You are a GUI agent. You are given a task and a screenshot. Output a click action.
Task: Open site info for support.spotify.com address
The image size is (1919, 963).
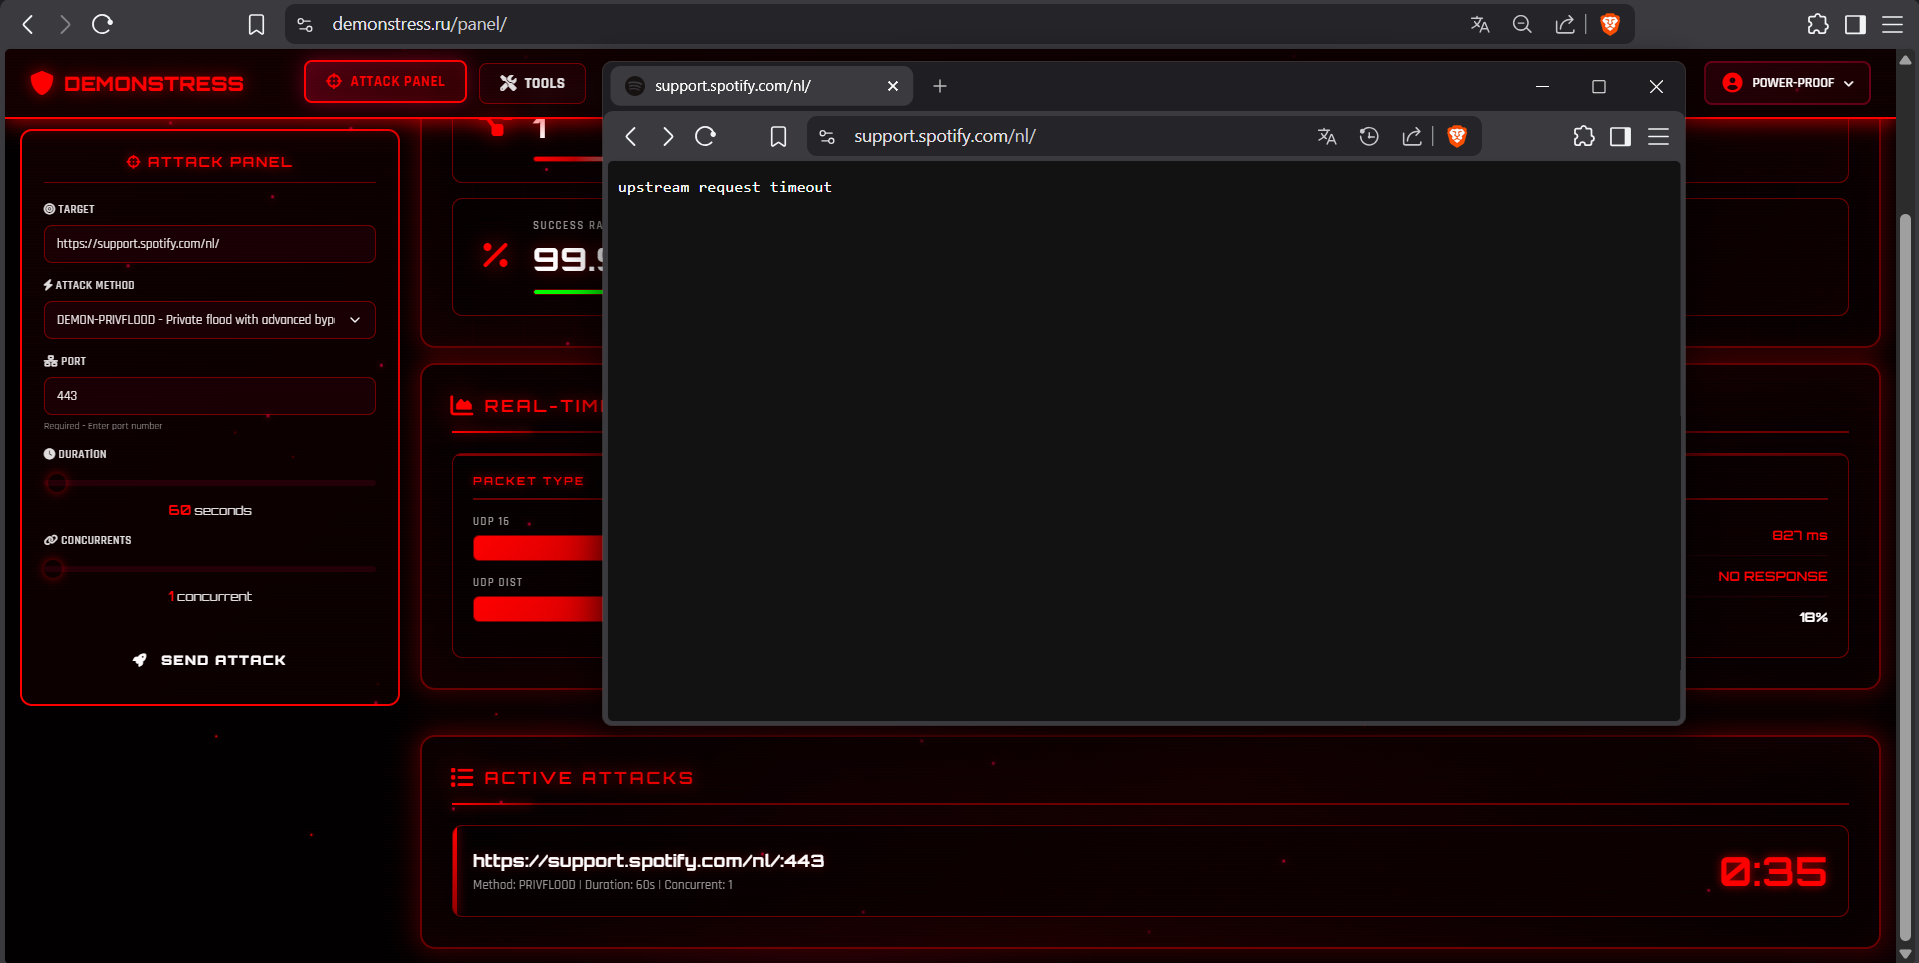[x=827, y=137]
